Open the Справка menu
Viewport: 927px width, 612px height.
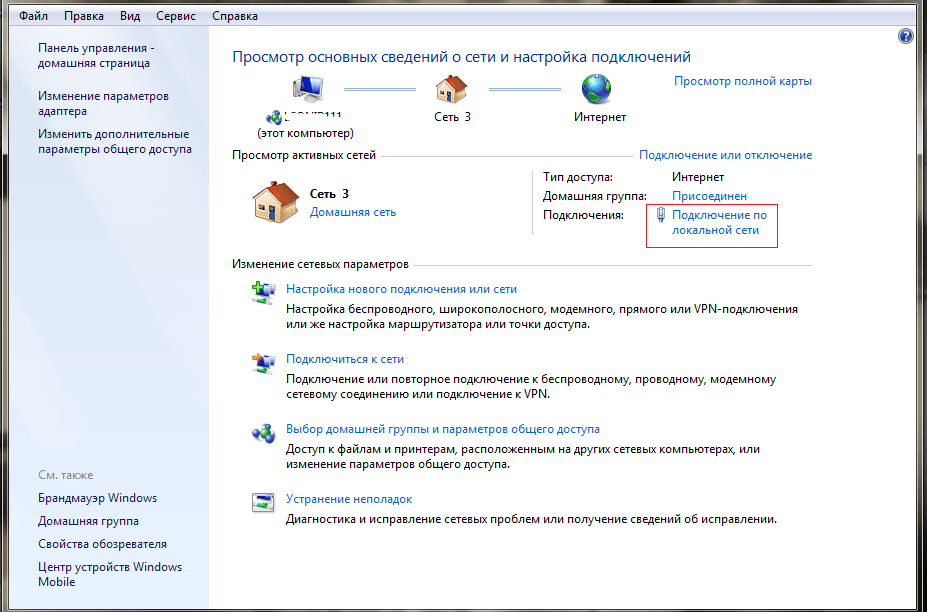tap(235, 16)
